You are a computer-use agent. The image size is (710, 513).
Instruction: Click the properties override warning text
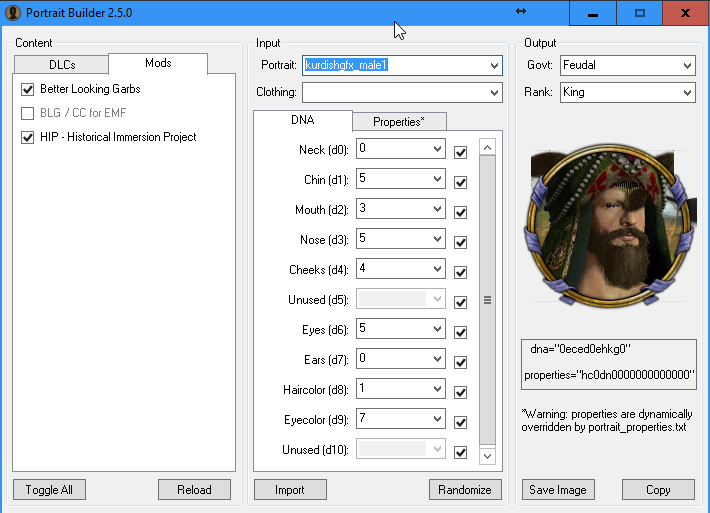point(607,421)
